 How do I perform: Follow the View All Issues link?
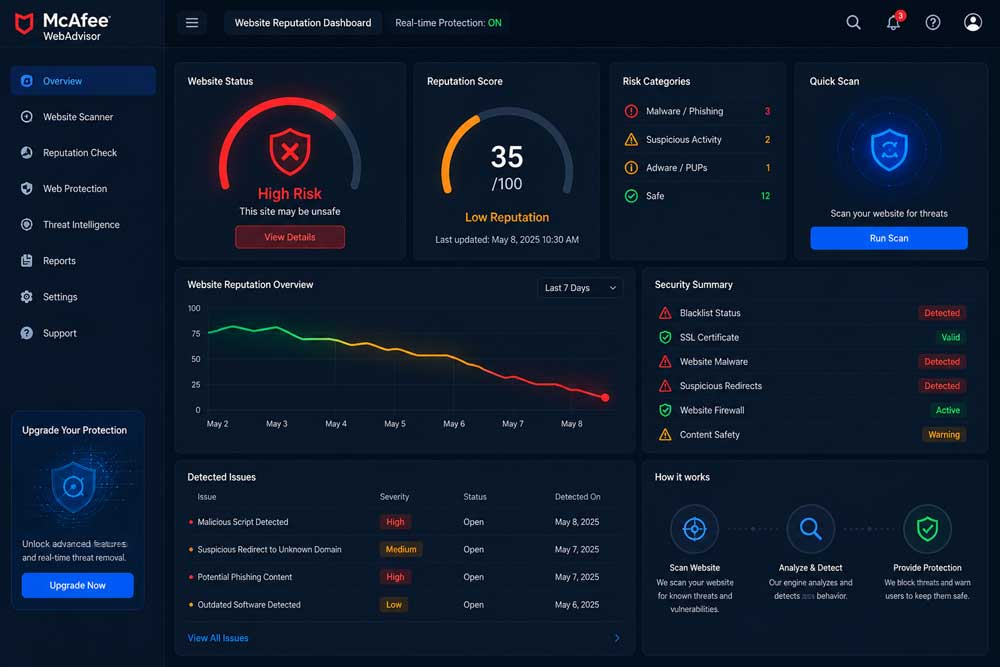tap(218, 638)
